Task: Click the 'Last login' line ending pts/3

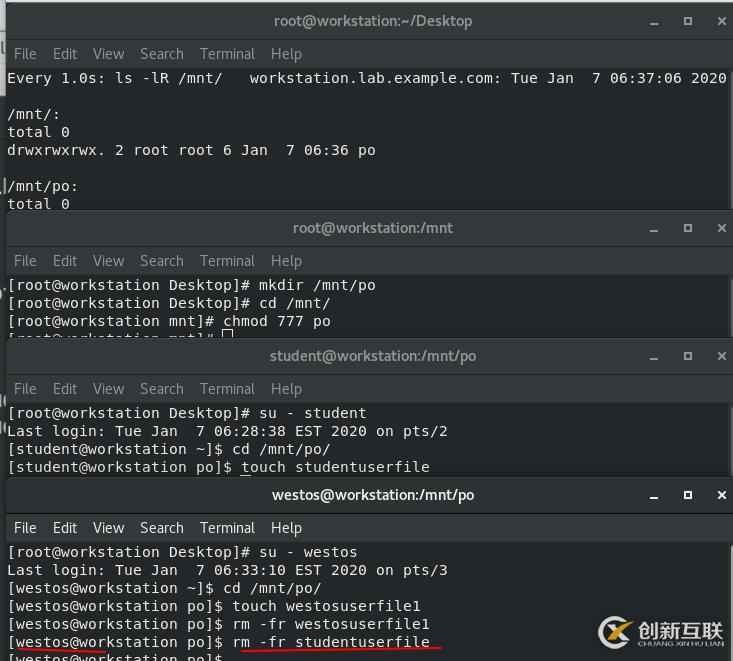Action: (x=227, y=570)
